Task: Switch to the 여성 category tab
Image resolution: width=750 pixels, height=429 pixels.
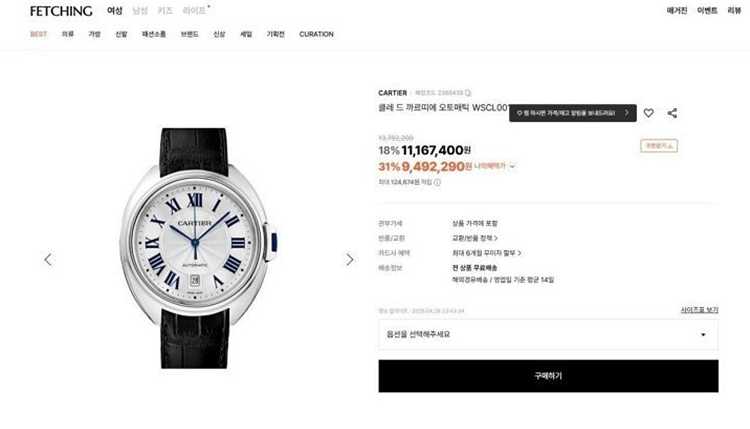Action: pyautogui.click(x=115, y=11)
